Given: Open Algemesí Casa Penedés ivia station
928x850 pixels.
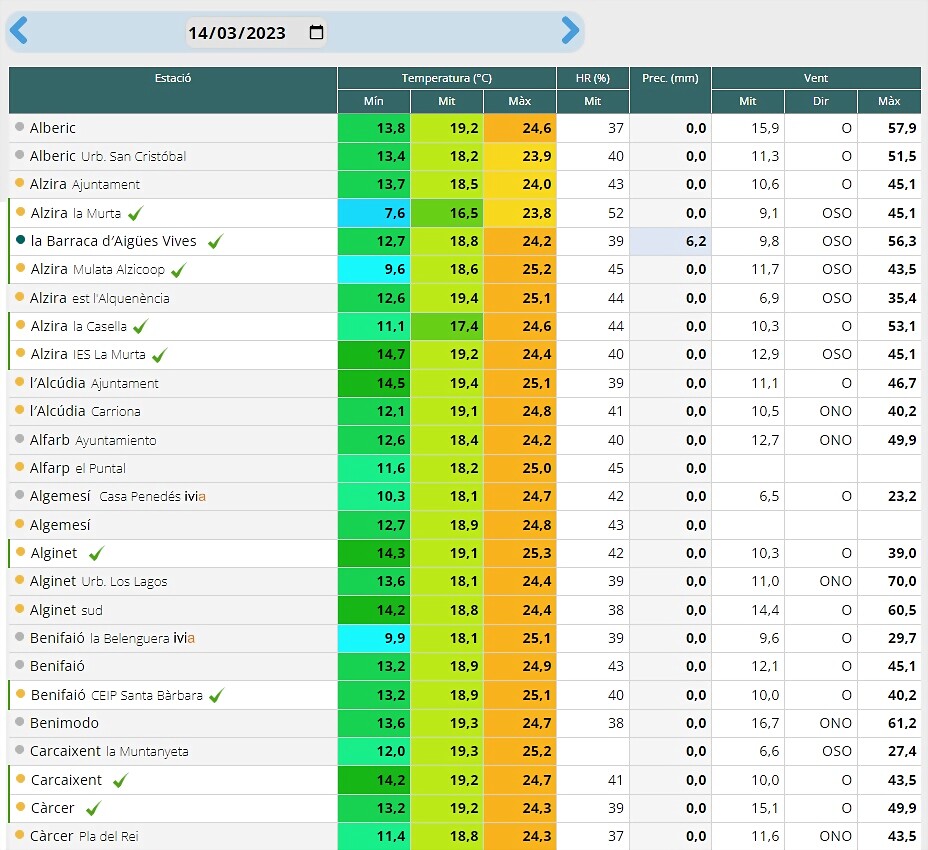Looking at the screenshot, I should click(x=118, y=496).
